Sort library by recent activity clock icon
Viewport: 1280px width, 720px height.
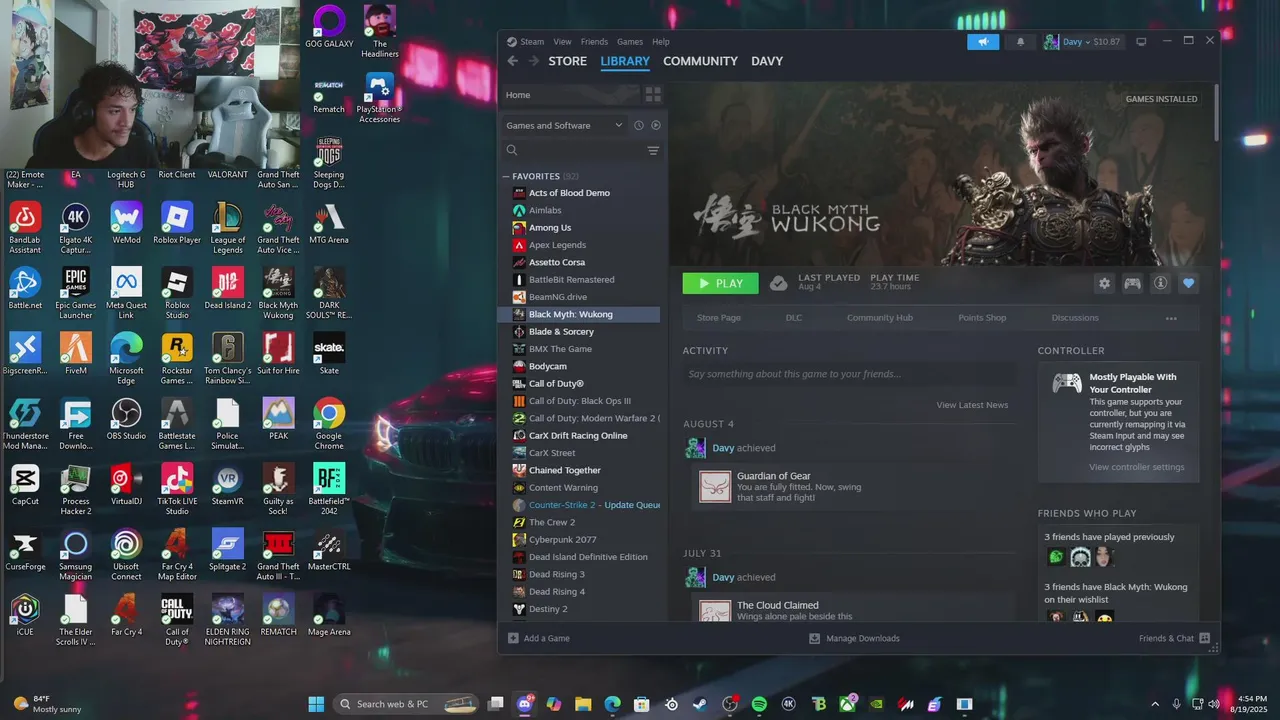point(638,125)
